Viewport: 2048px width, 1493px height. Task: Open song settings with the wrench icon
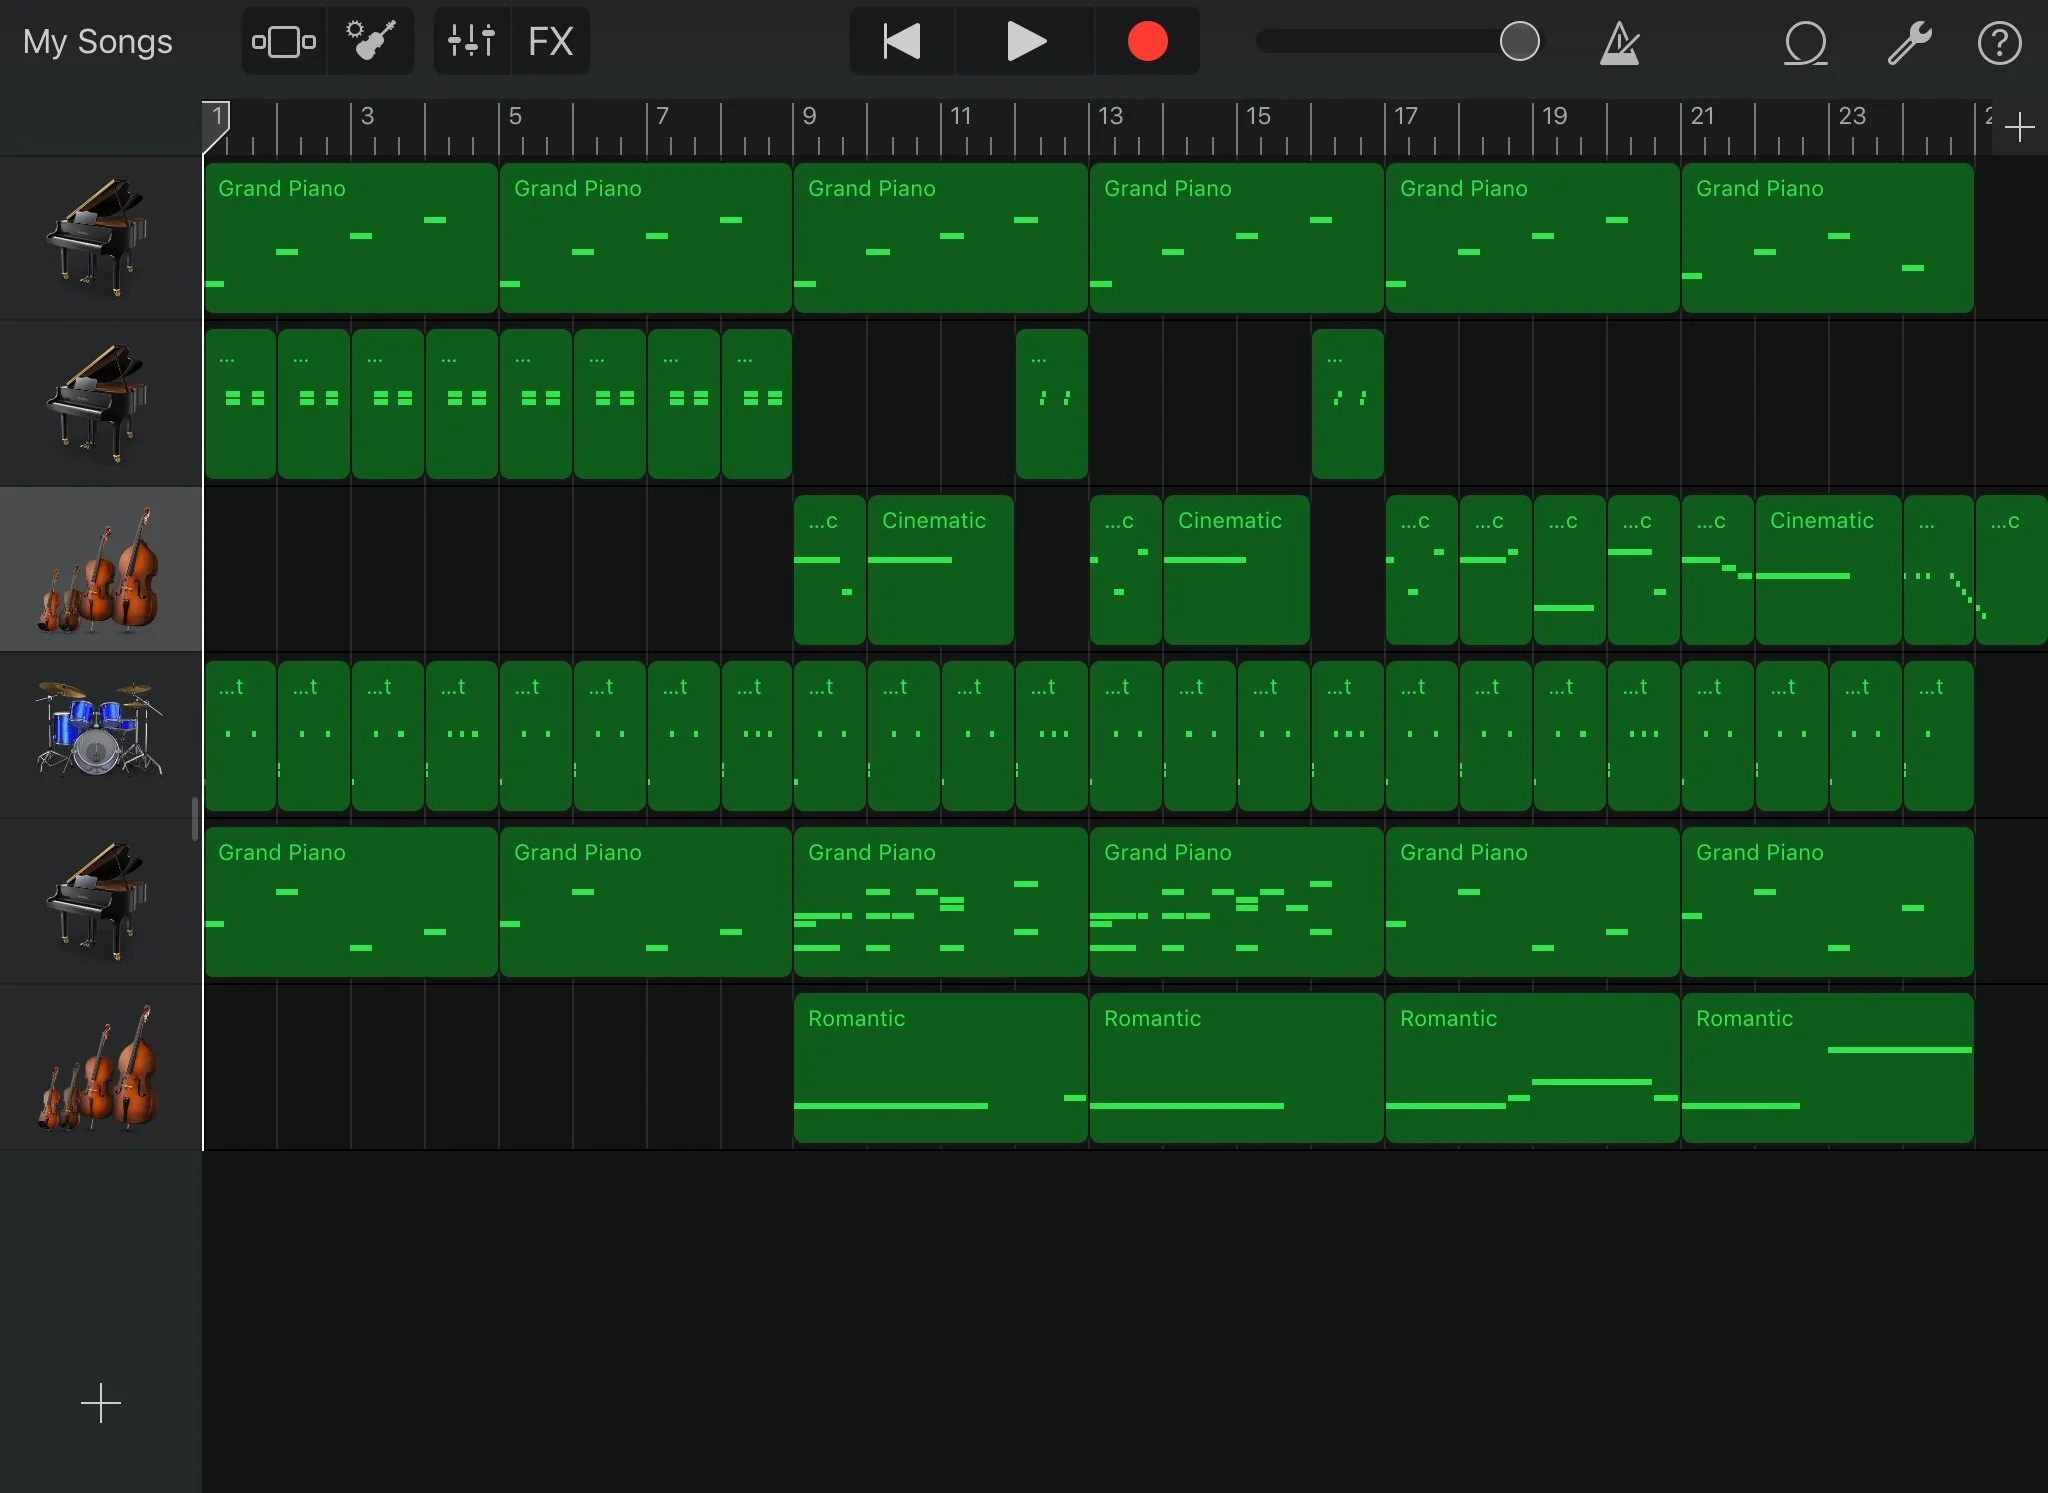1911,43
